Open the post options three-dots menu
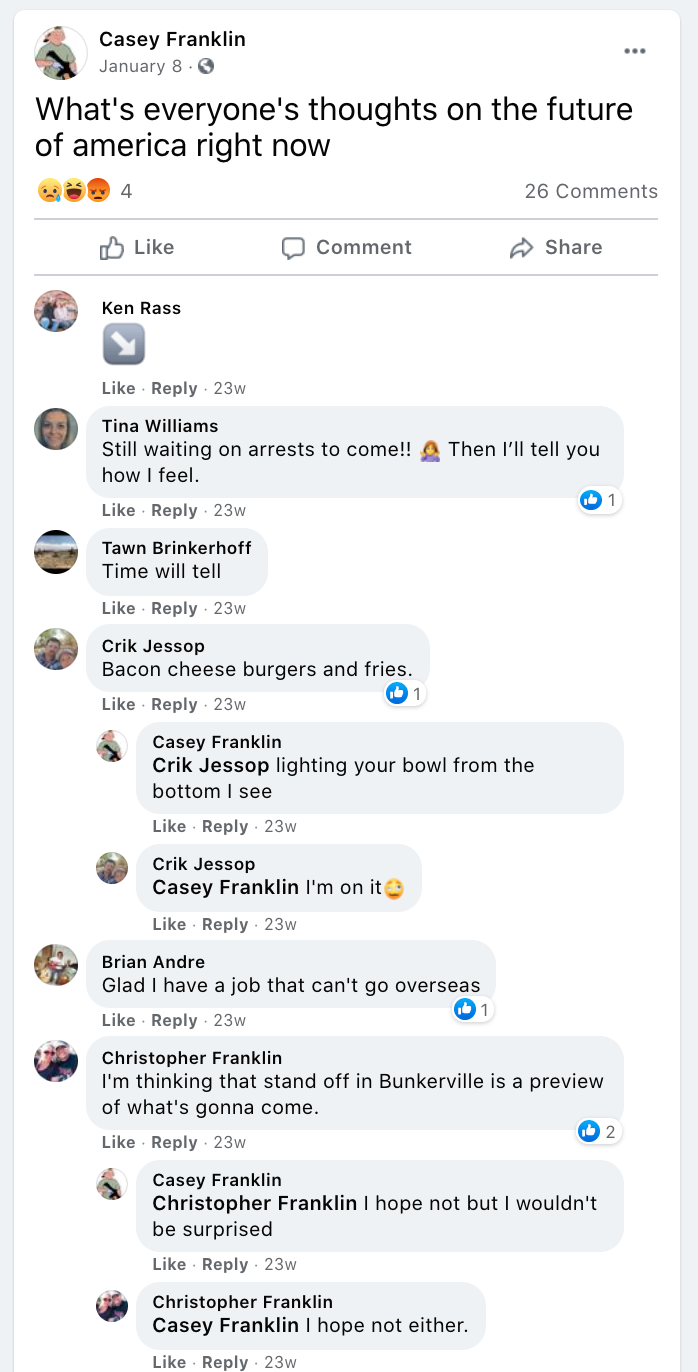698x1372 pixels. (634, 52)
